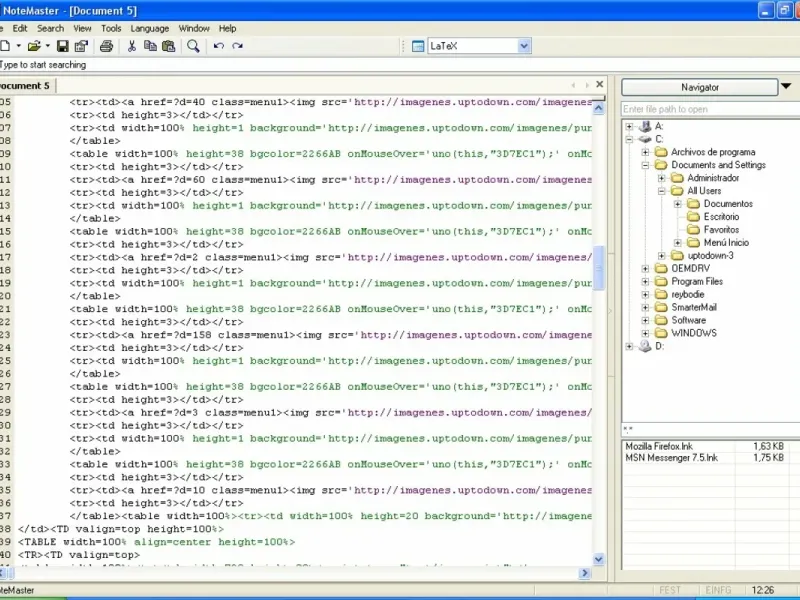This screenshot has width=800, height=600.
Task: Select the Escritorio folder in the tree
Action: [721, 216]
